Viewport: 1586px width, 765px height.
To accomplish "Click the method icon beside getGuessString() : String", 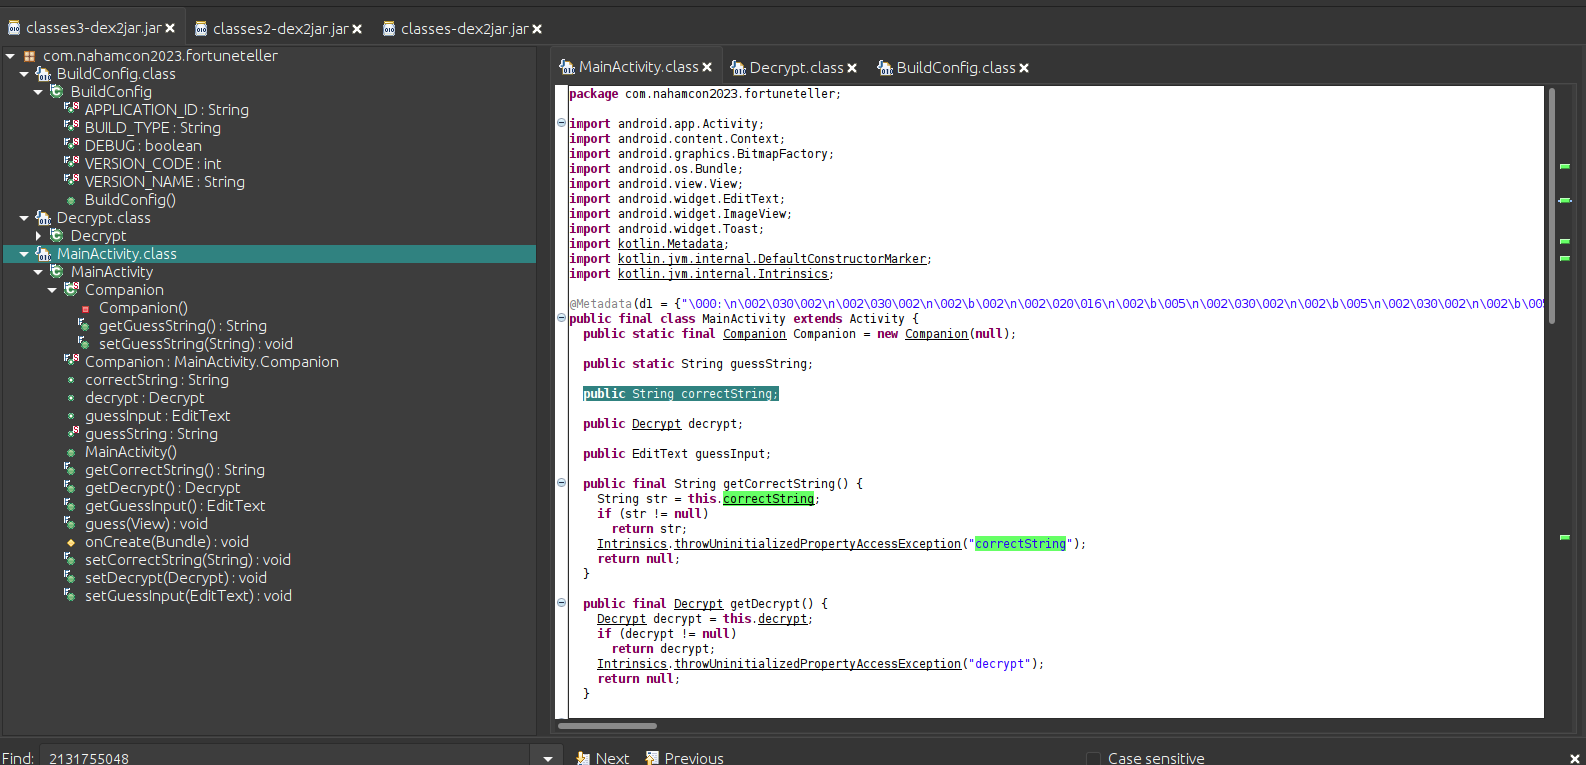I will pyautogui.click(x=85, y=326).
